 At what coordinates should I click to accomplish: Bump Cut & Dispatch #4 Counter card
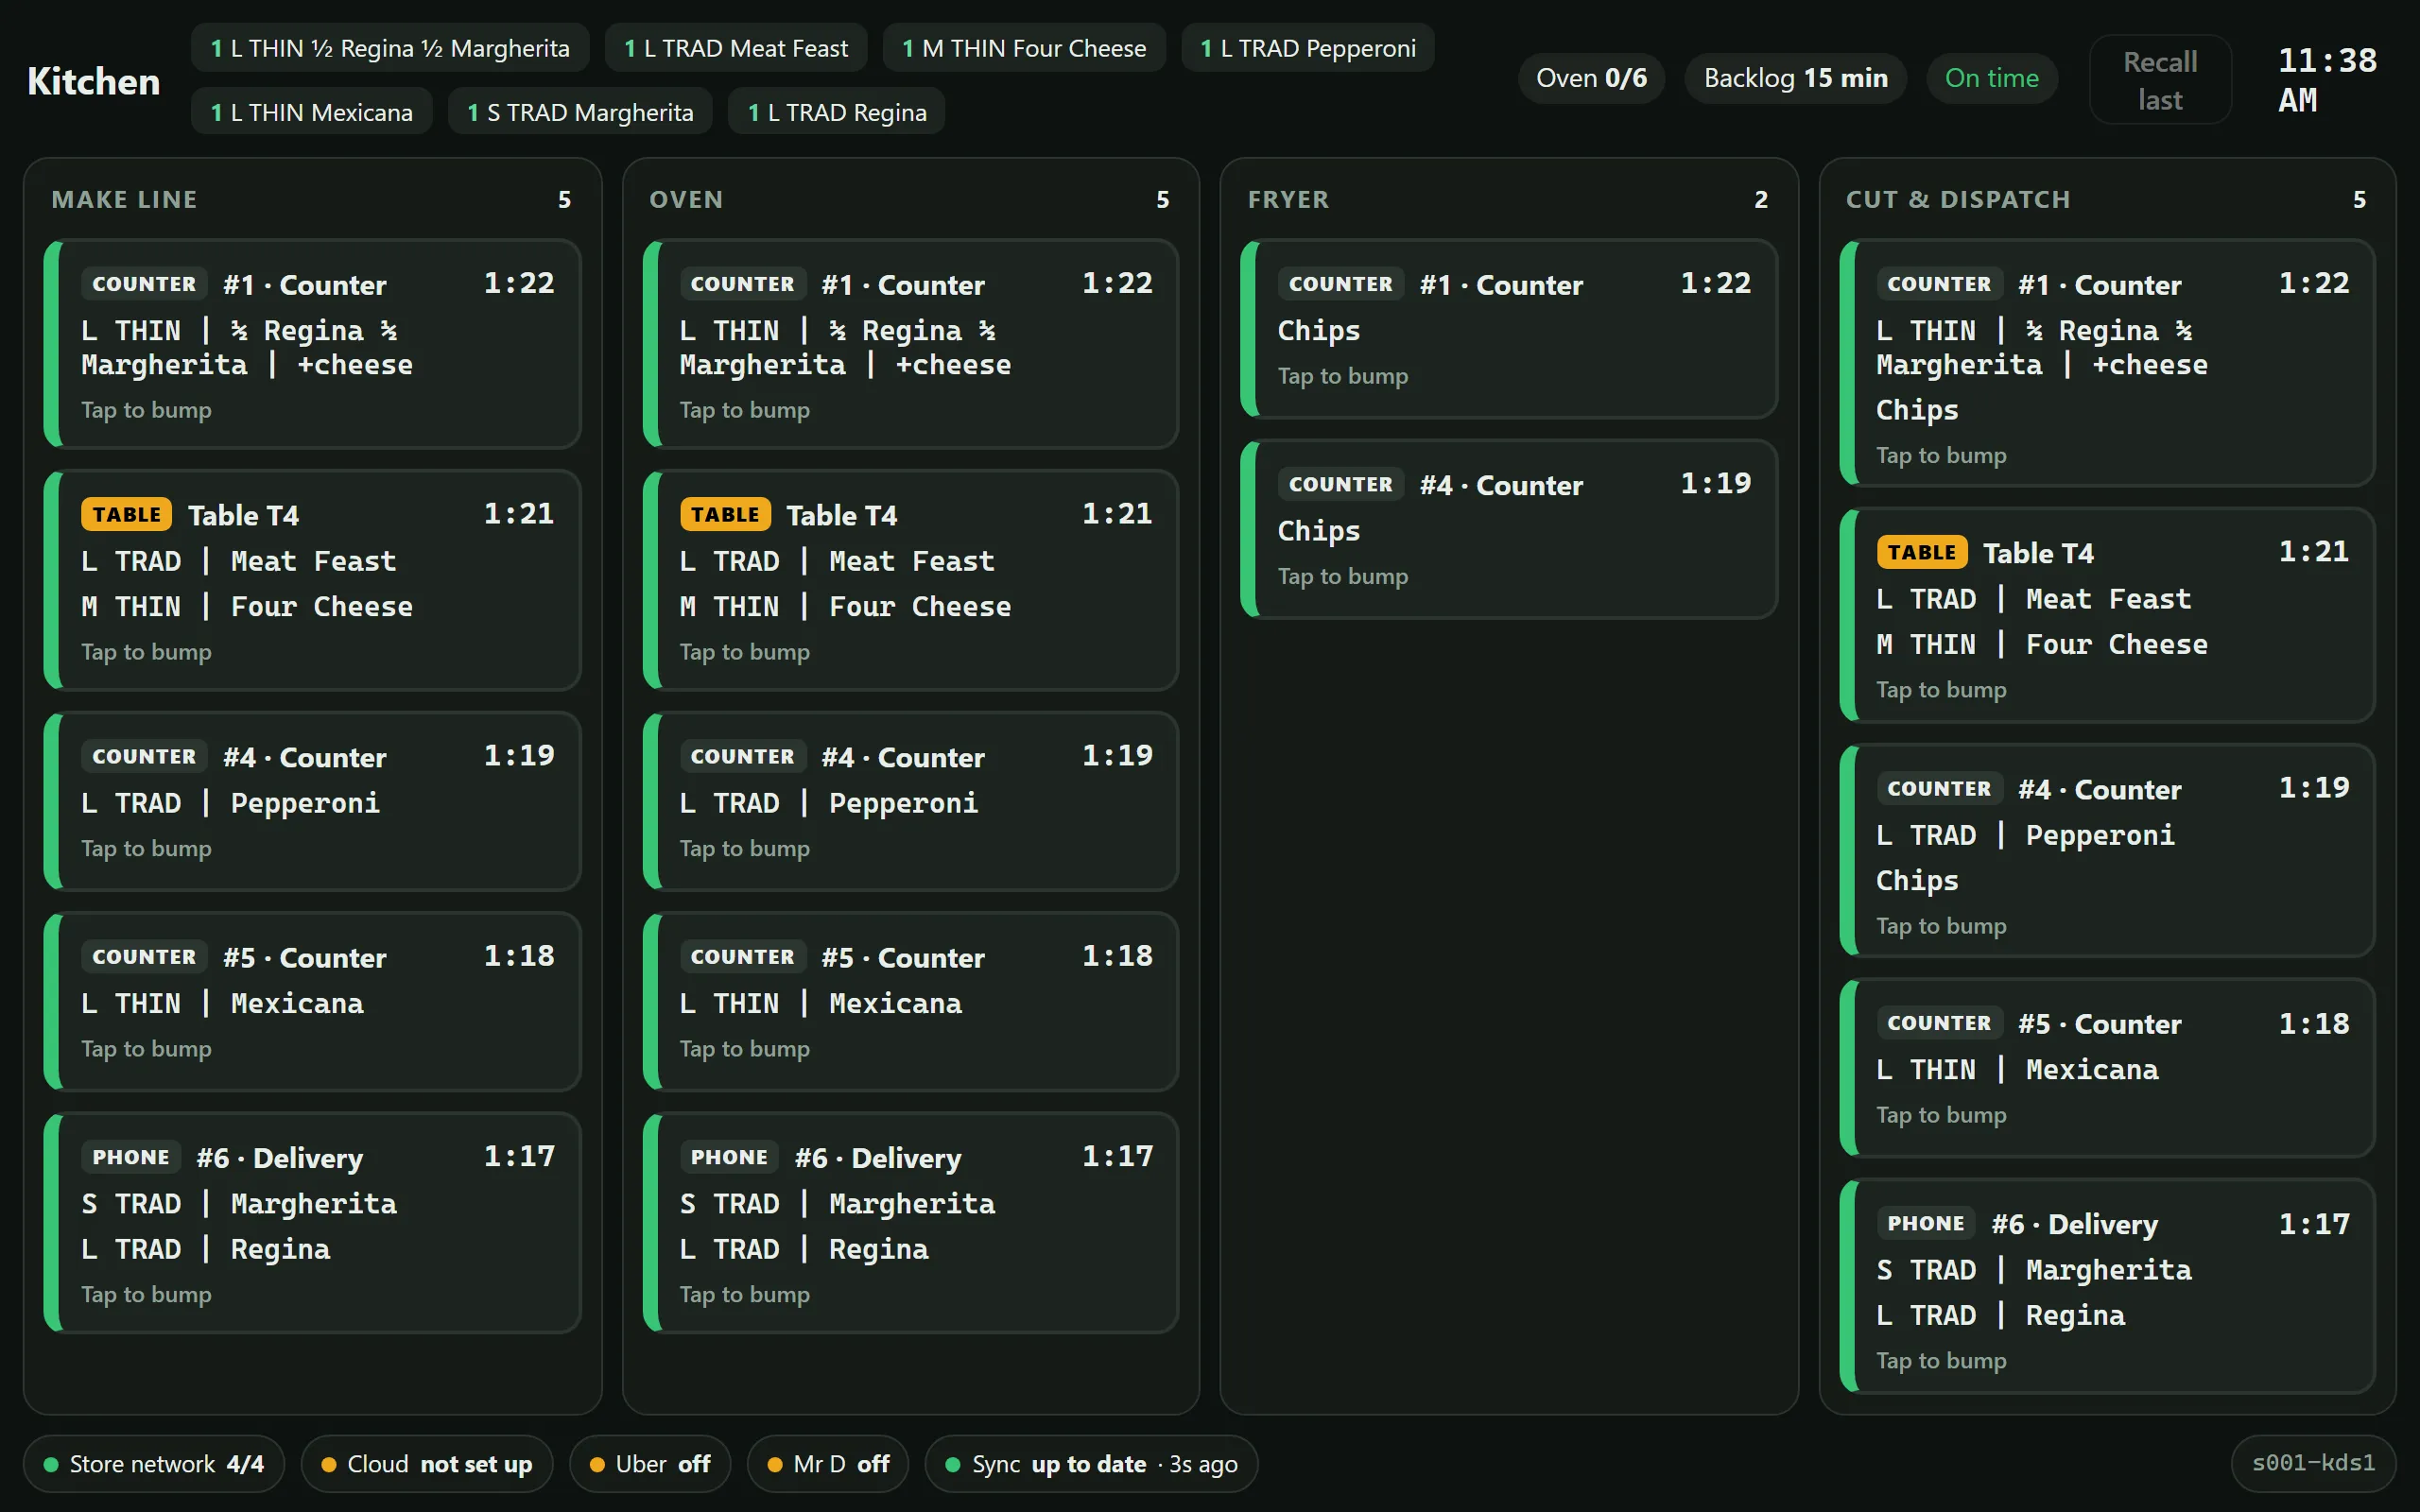(x=2107, y=851)
